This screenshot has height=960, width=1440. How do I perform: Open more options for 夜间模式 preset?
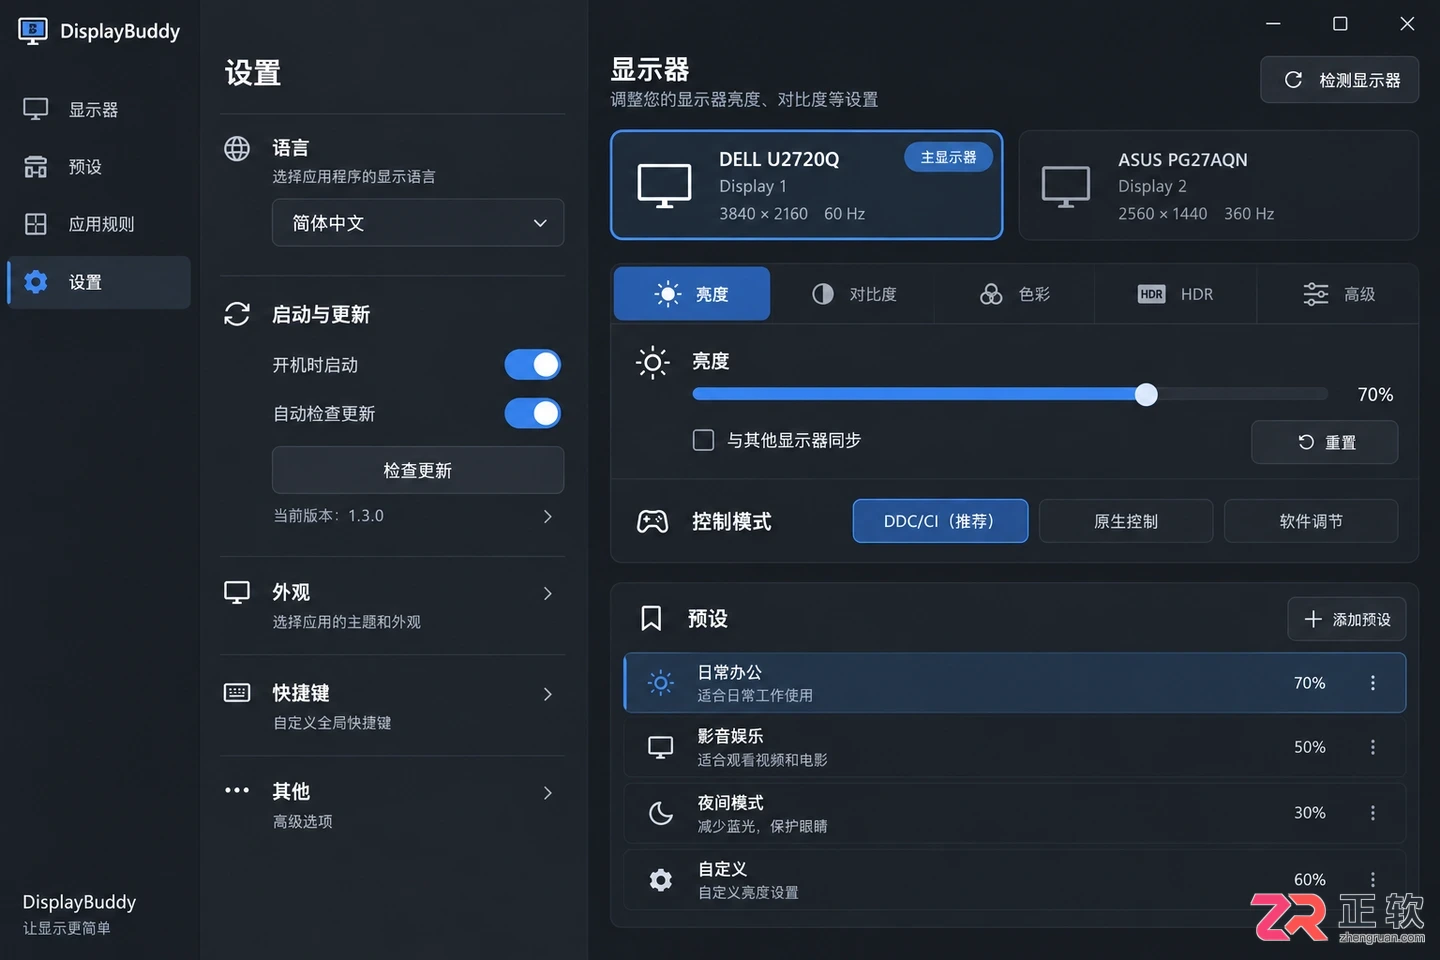pyautogui.click(x=1373, y=813)
